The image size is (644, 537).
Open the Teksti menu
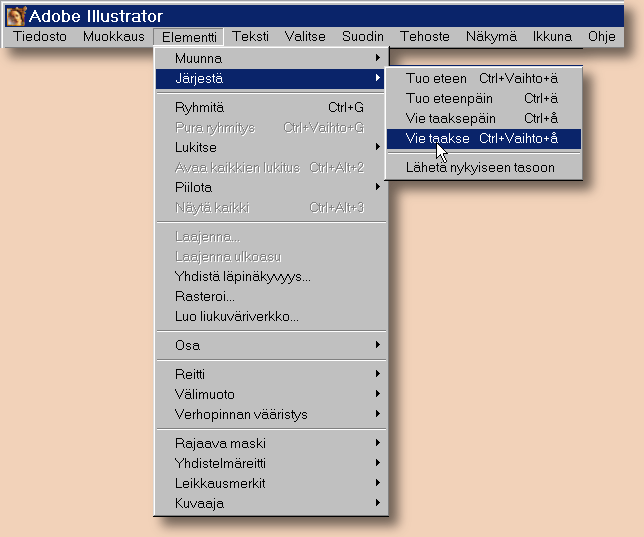pos(250,37)
